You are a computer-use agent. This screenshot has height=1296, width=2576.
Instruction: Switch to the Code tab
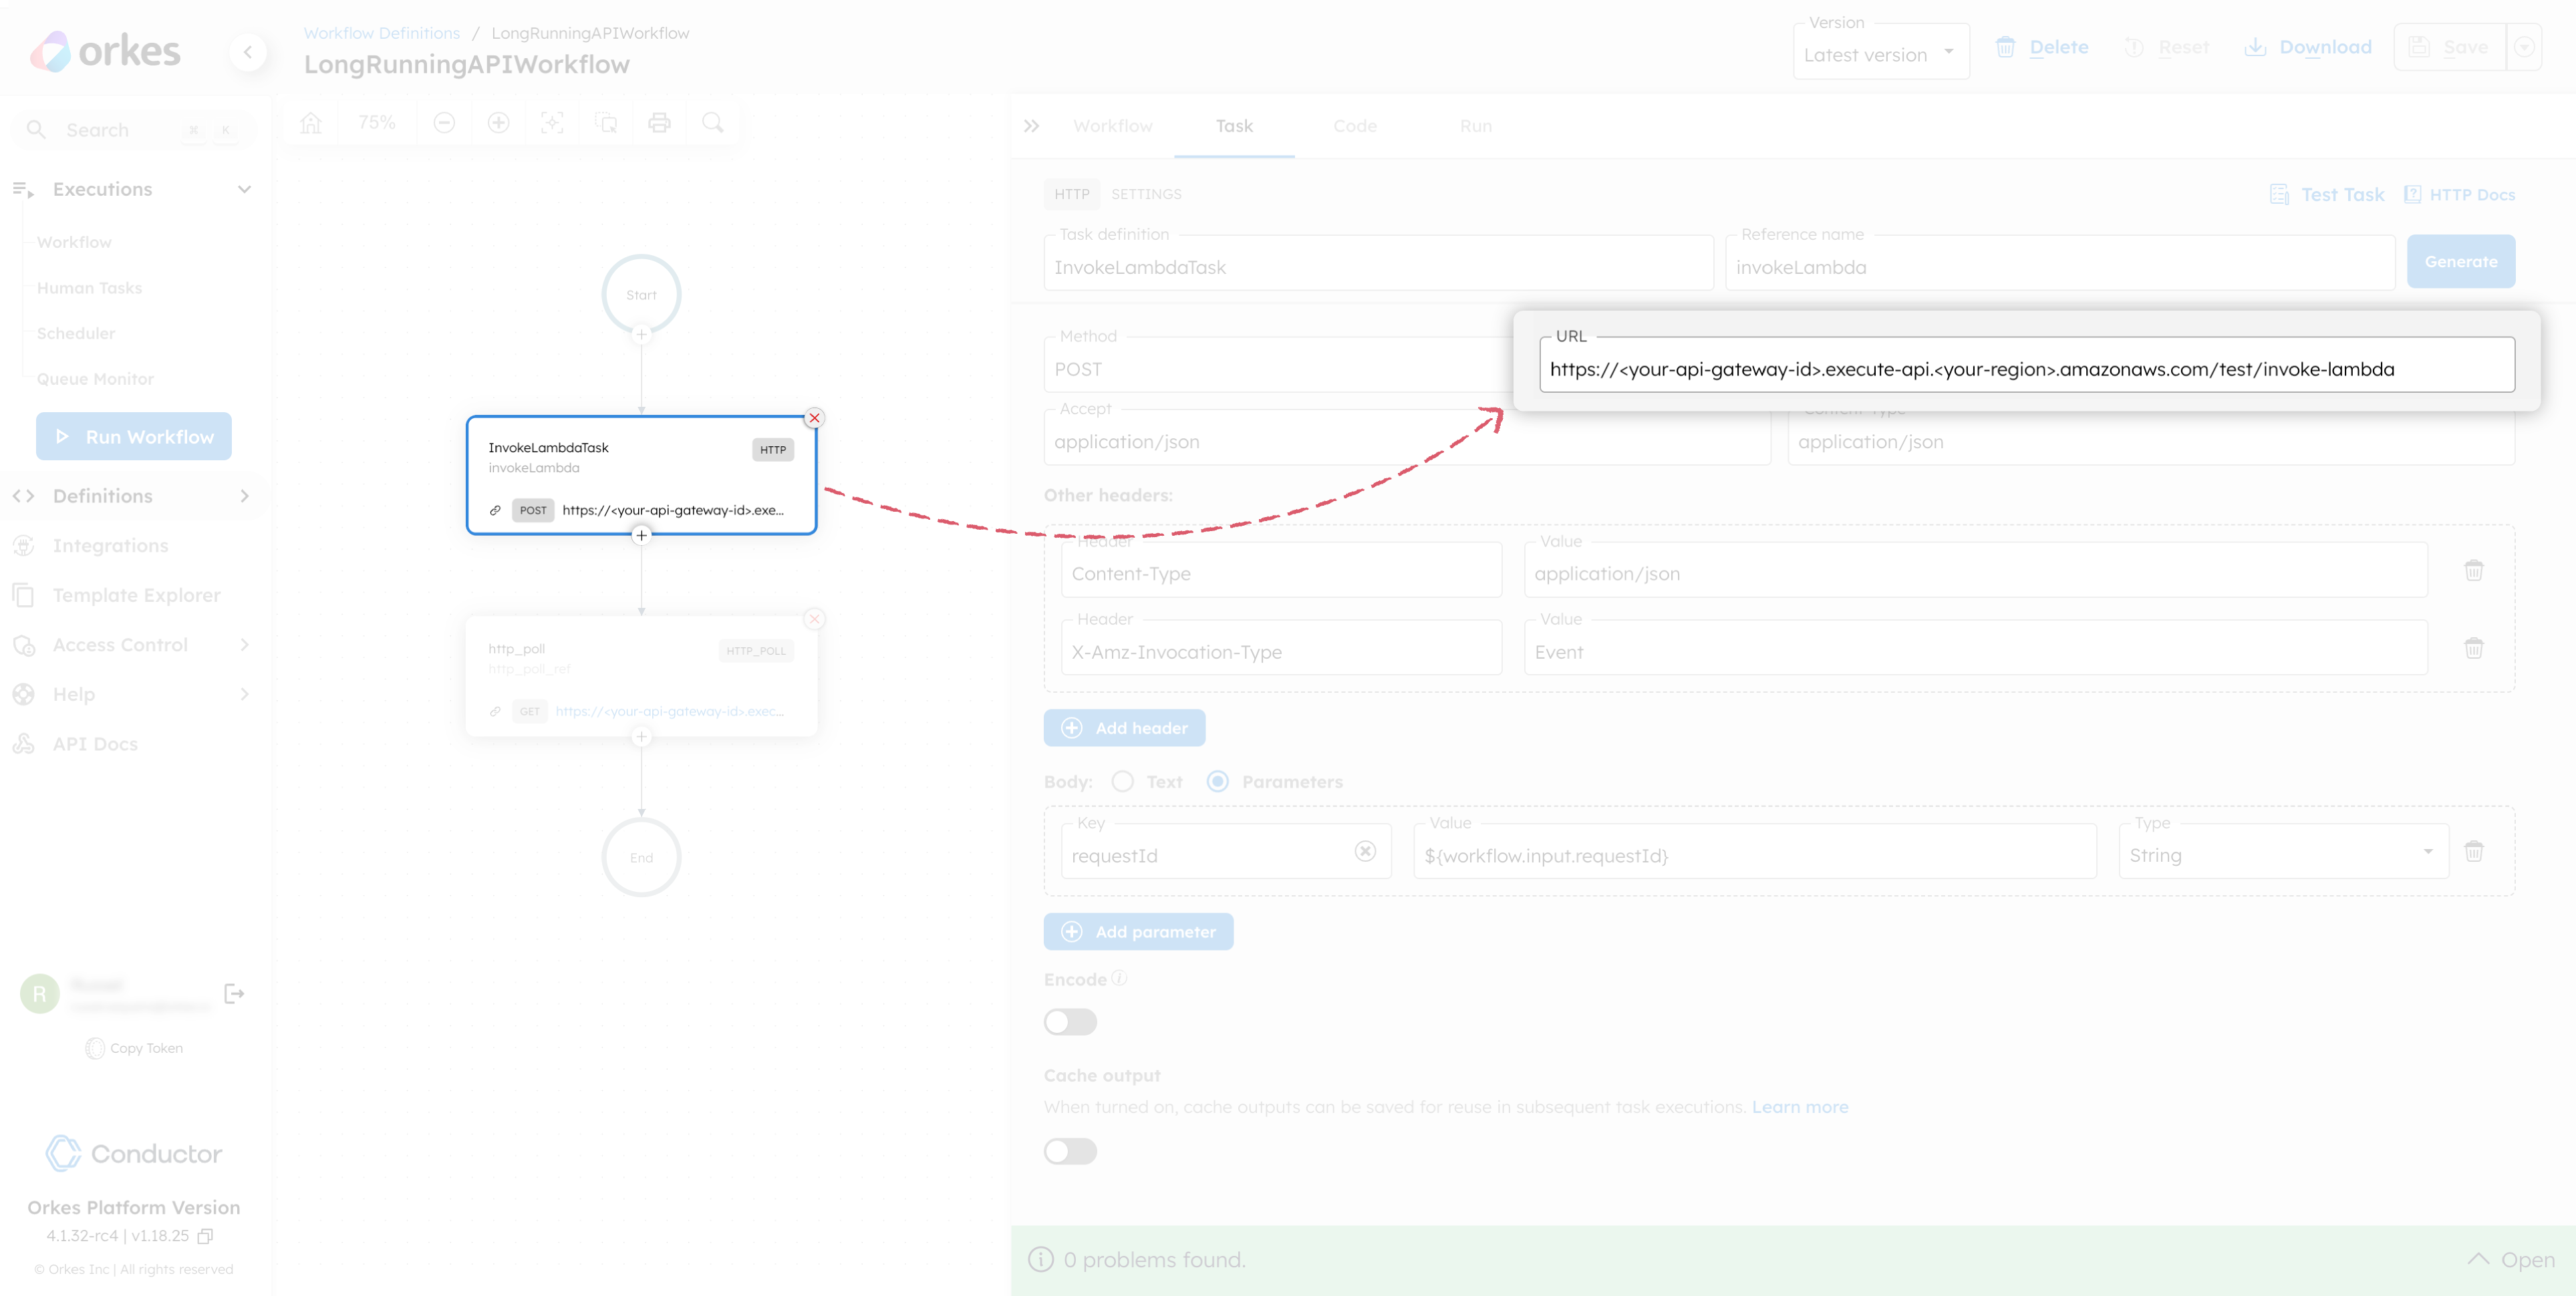click(1355, 126)
